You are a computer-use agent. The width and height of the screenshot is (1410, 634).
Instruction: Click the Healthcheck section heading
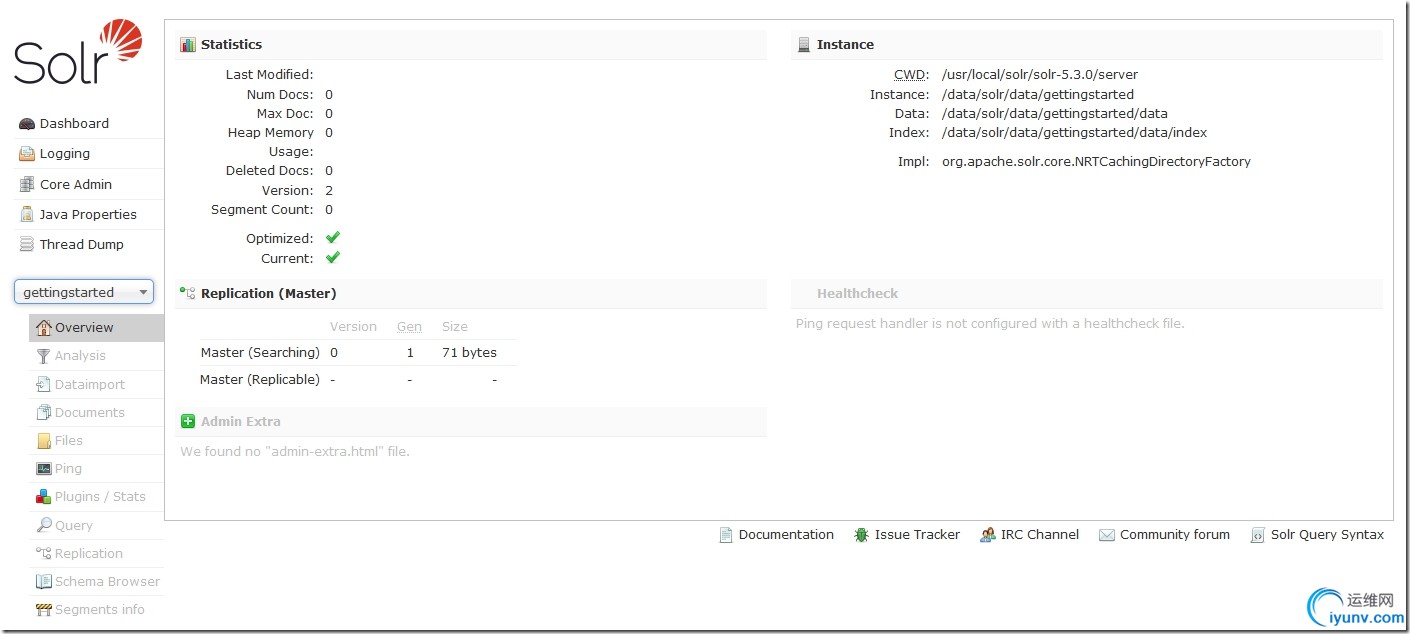coord(857,294)
